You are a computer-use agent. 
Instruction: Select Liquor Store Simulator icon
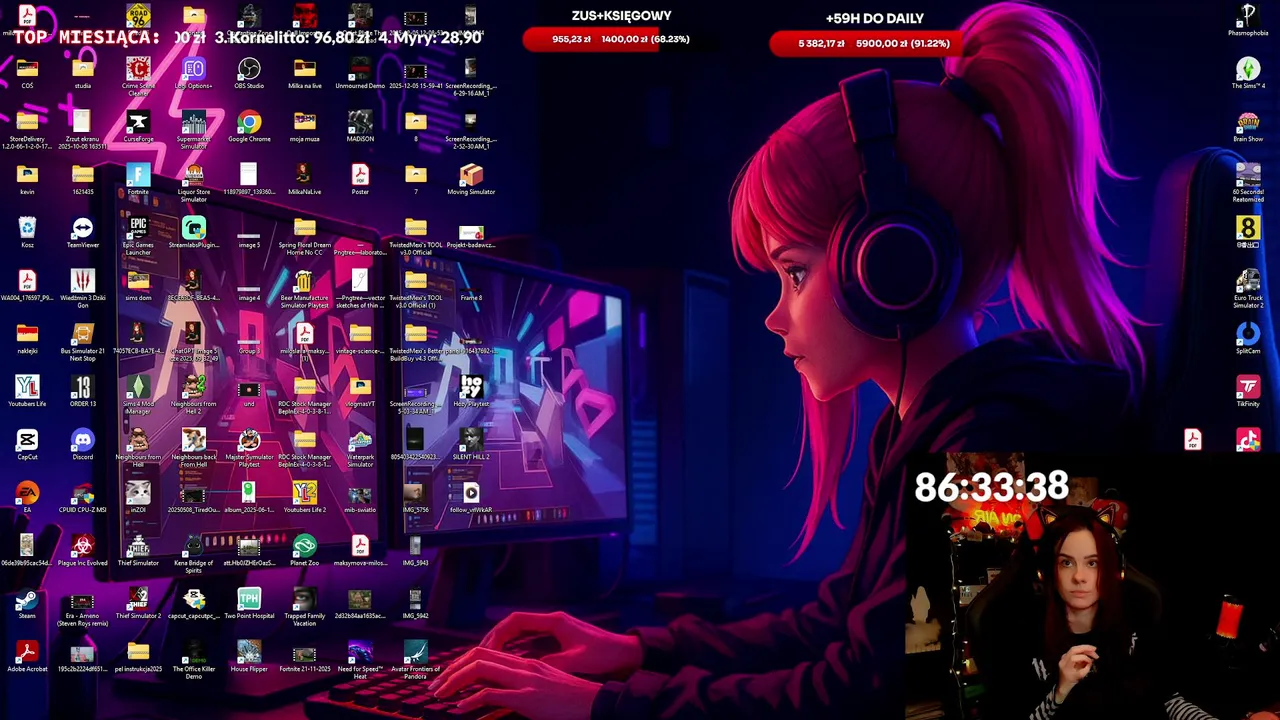(x=194, y=181)
